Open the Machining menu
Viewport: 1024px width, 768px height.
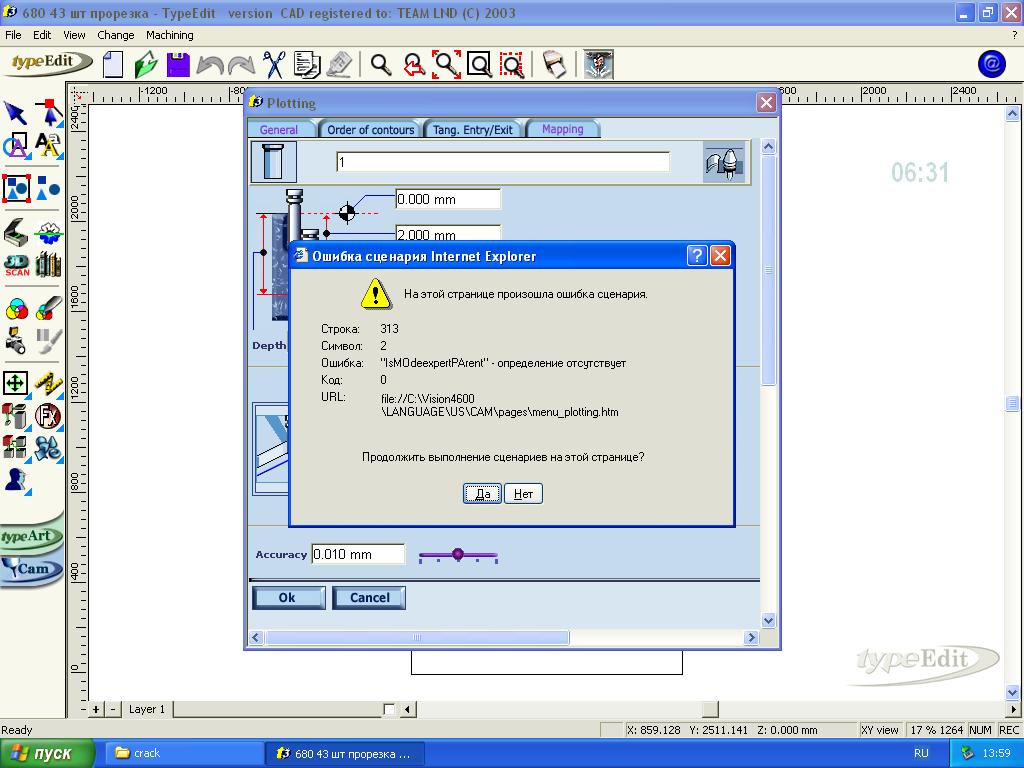(x=169, y=35)
